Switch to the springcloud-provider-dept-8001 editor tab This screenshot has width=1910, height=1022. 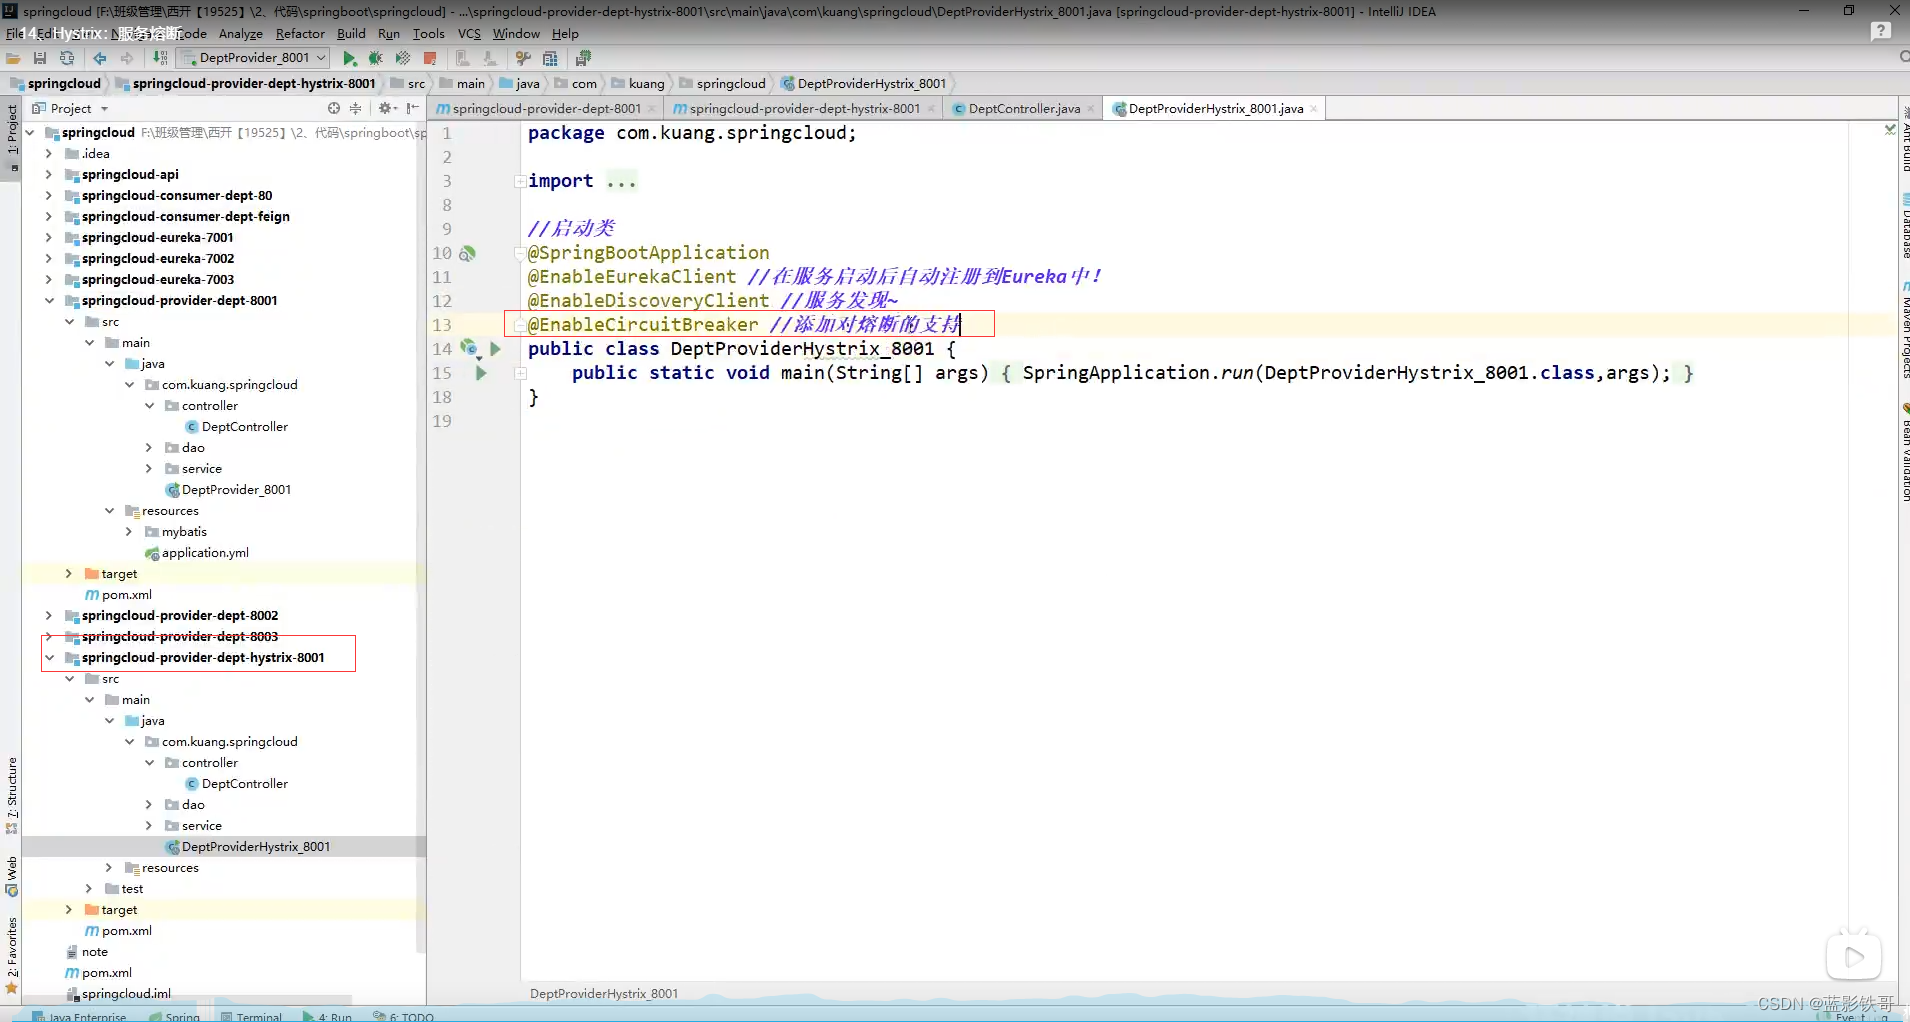(546, 108)
